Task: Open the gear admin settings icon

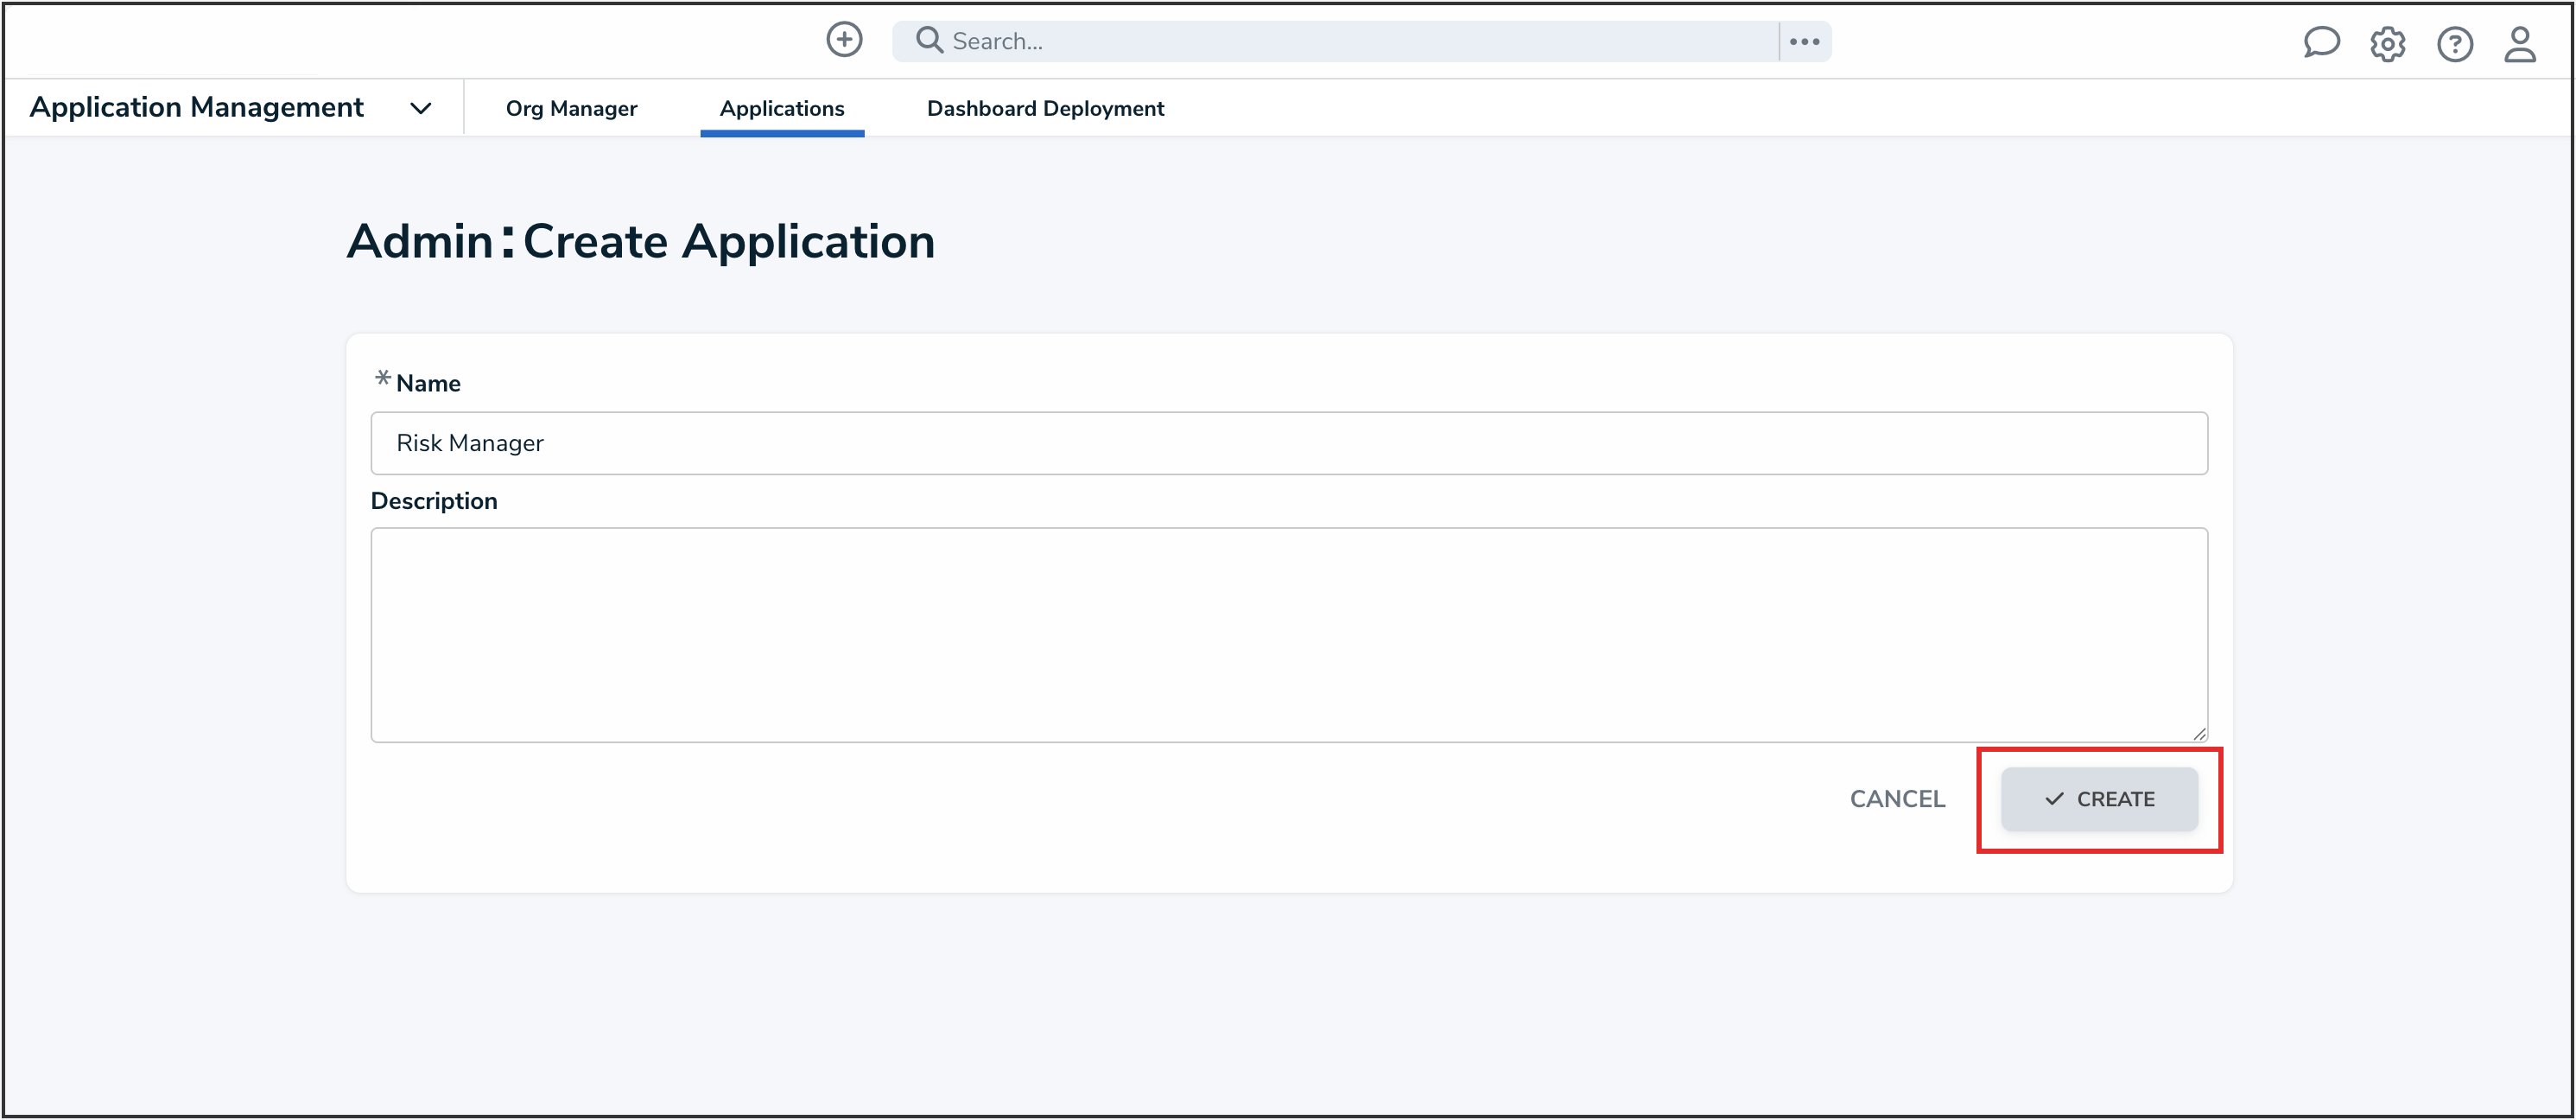Action: (x=2387, y=44)
